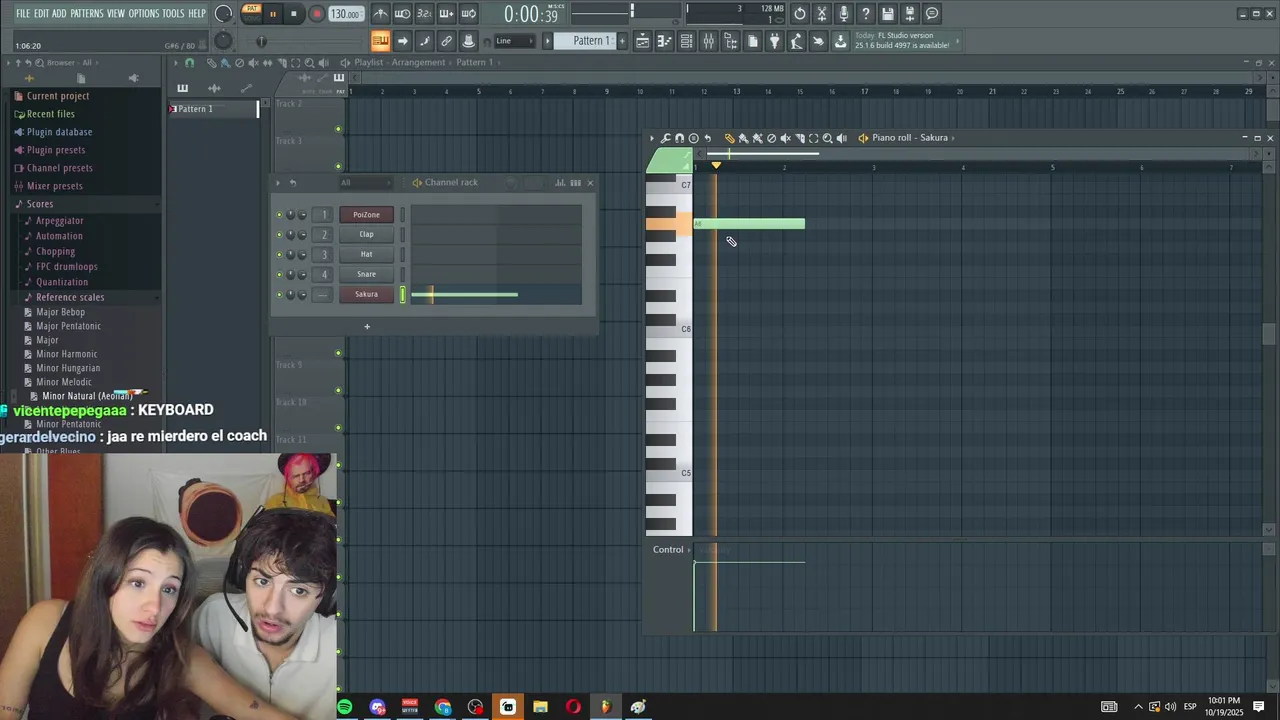Select the Sakura channel button
This screenshot has height=720, width=1280.
366,294
